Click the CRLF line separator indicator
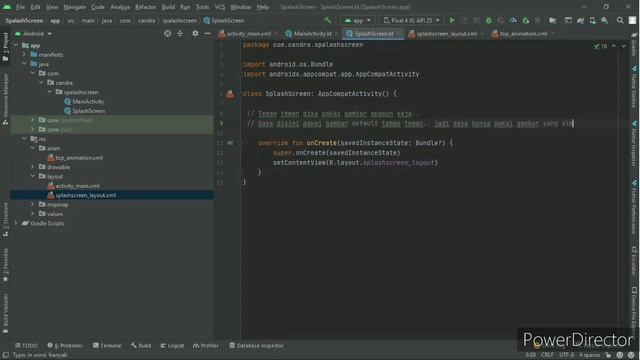Viewport: 640px width, 360px height. pyautogui.click(x=547, y=355)
